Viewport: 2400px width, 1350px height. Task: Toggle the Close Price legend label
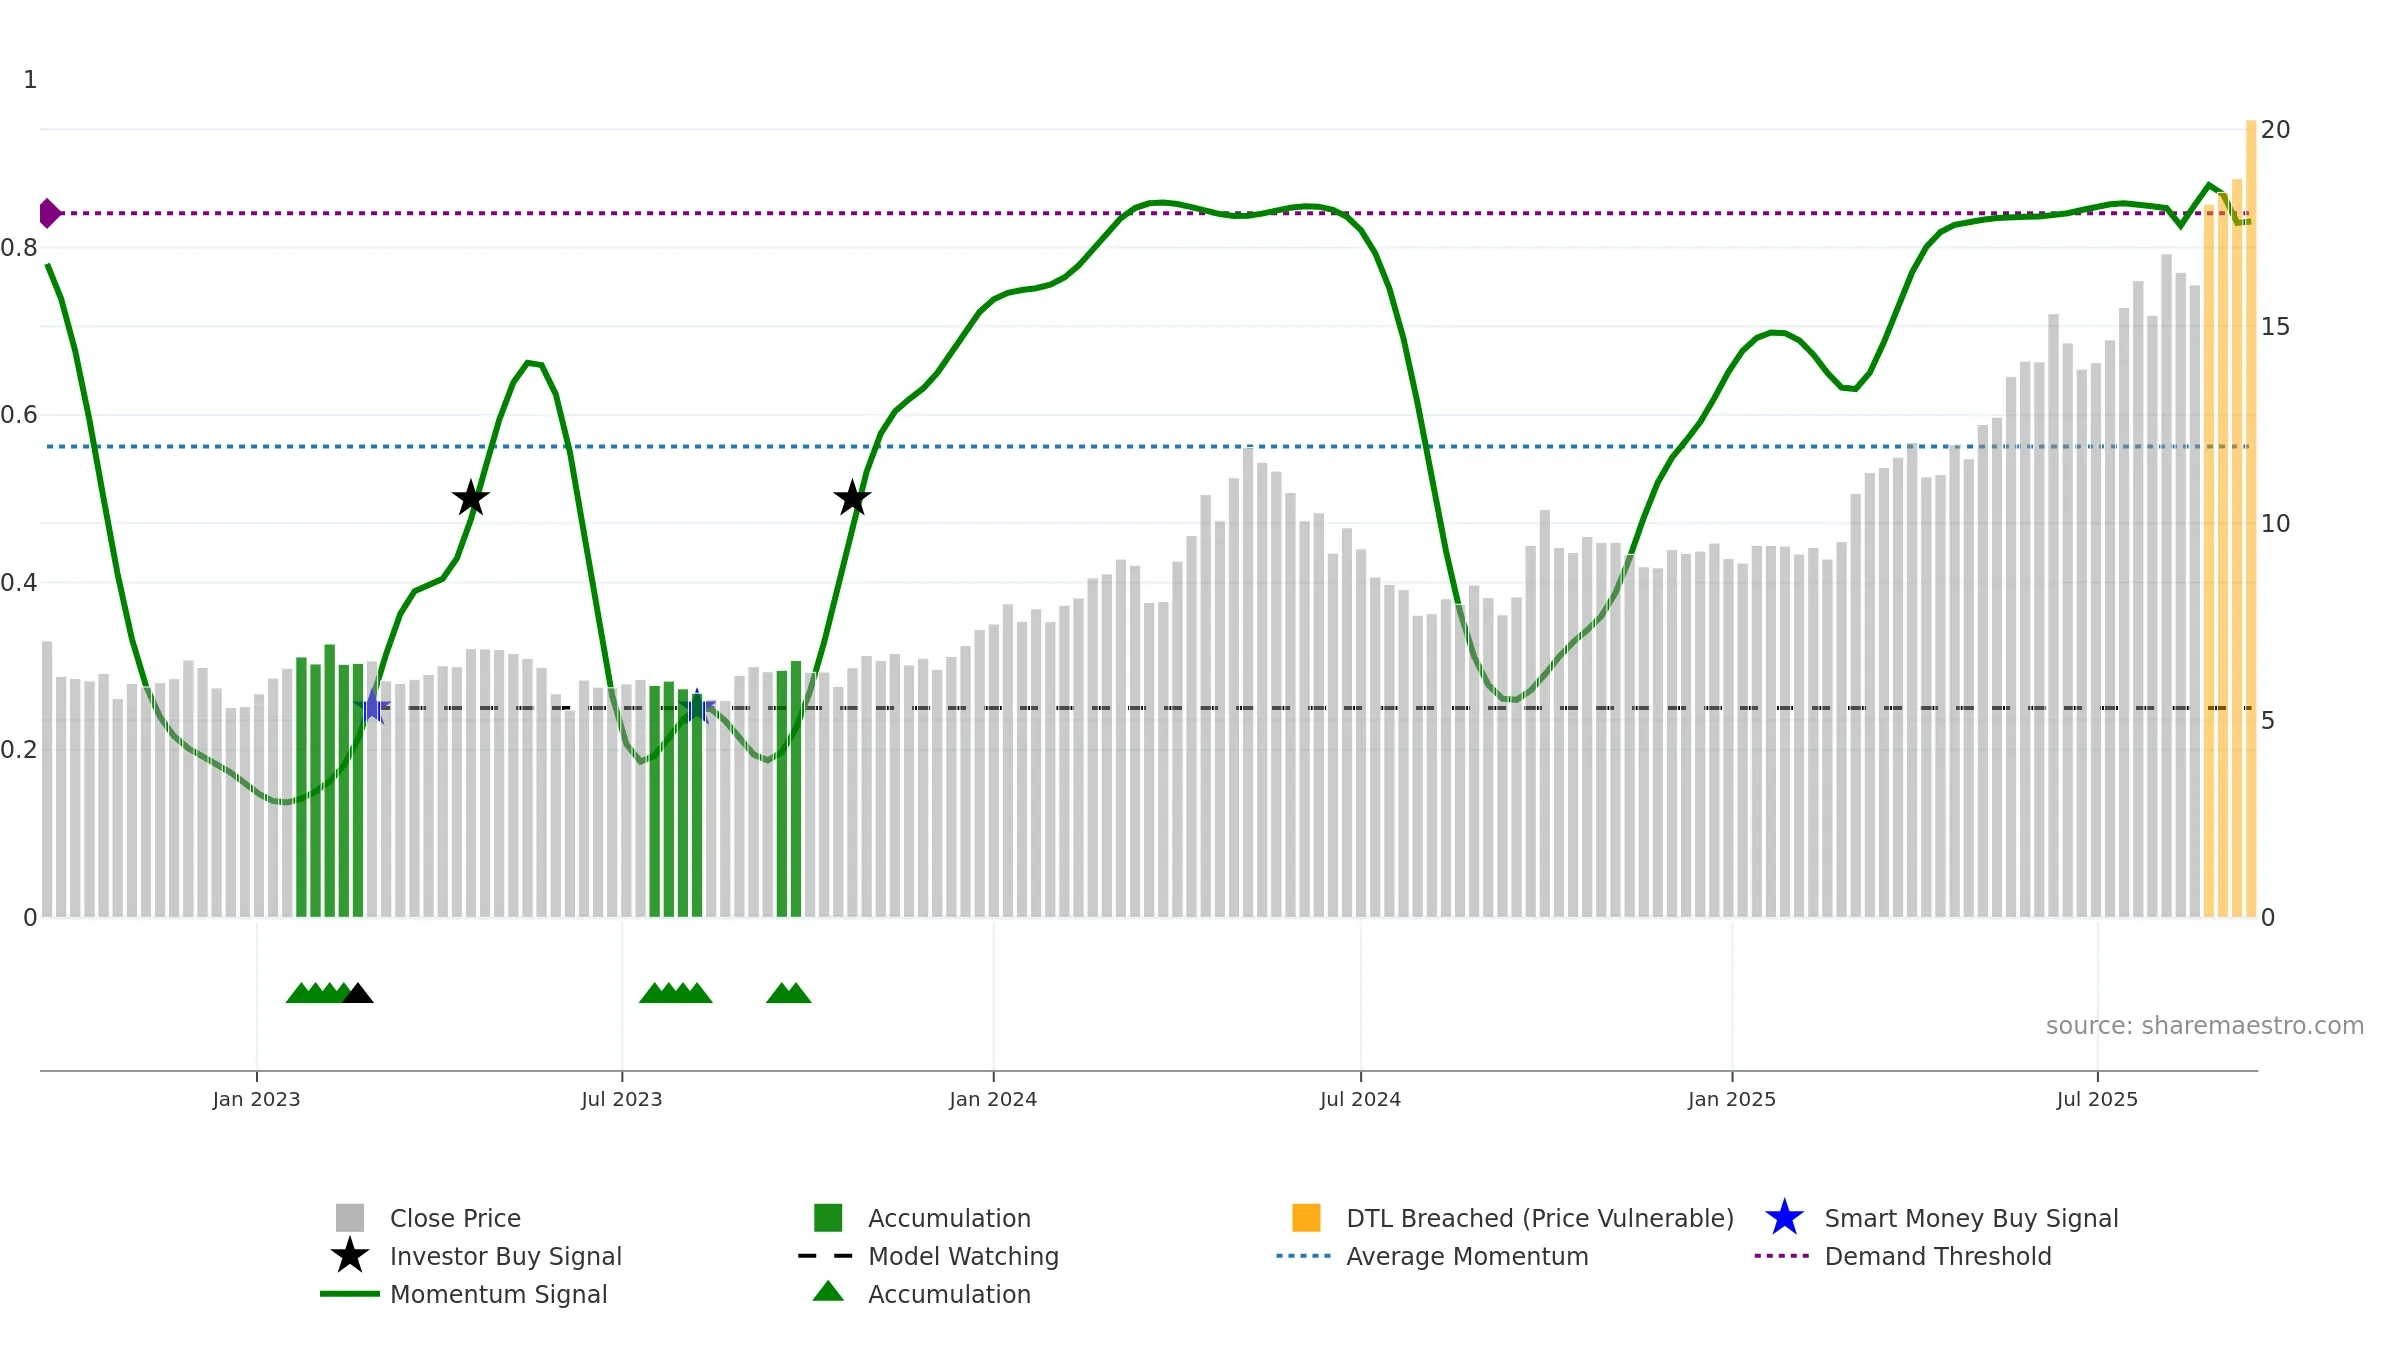[x=455, y=1218]
